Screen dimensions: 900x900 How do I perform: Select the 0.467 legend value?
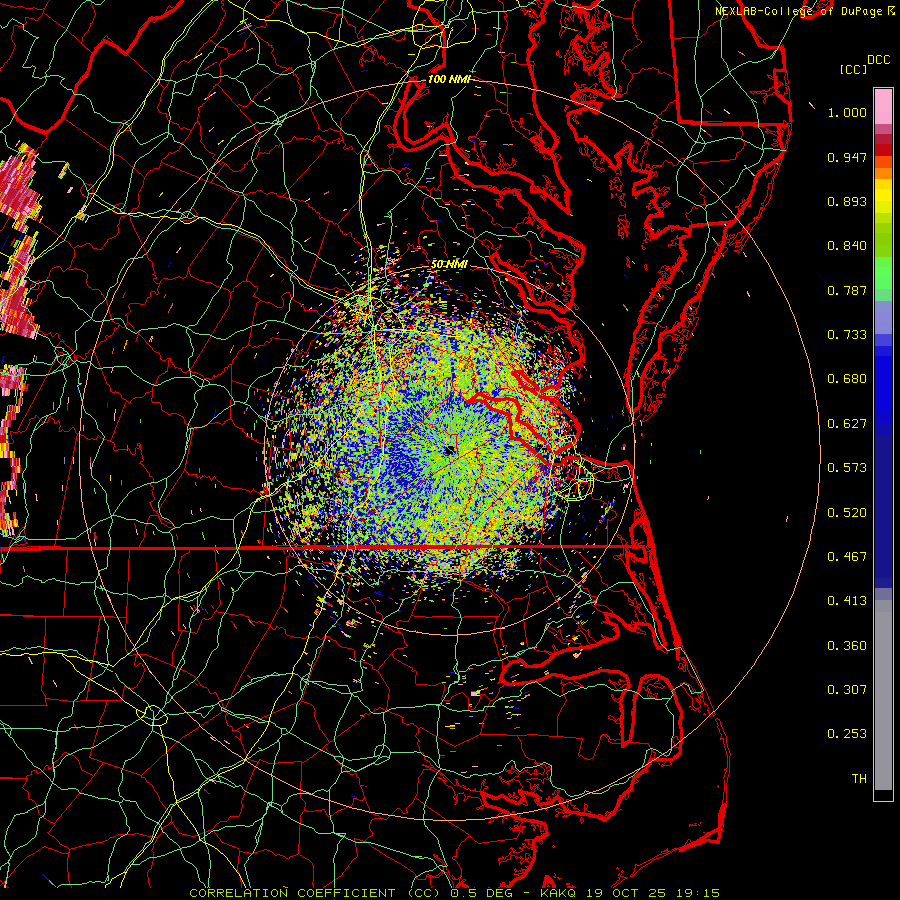847,557
